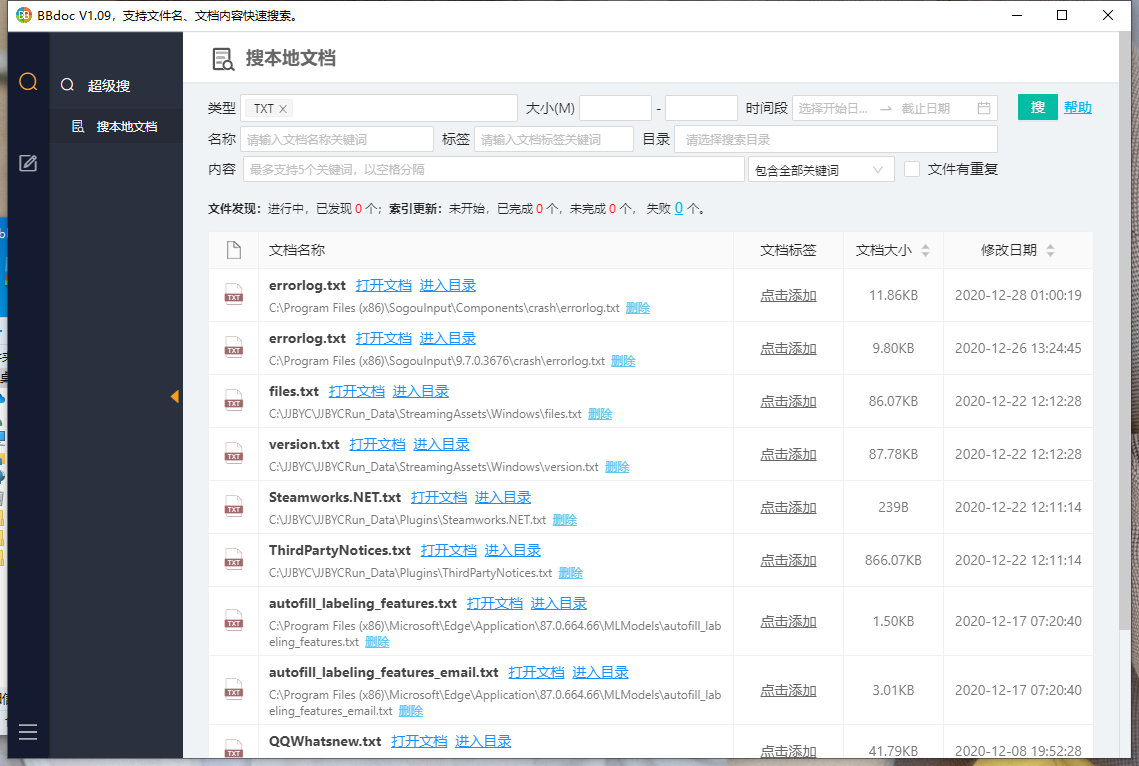This screenshot has width=1139, height=766.
Task: Enable the 文件有重复 checkbox
Action: [x=912, y=169]
